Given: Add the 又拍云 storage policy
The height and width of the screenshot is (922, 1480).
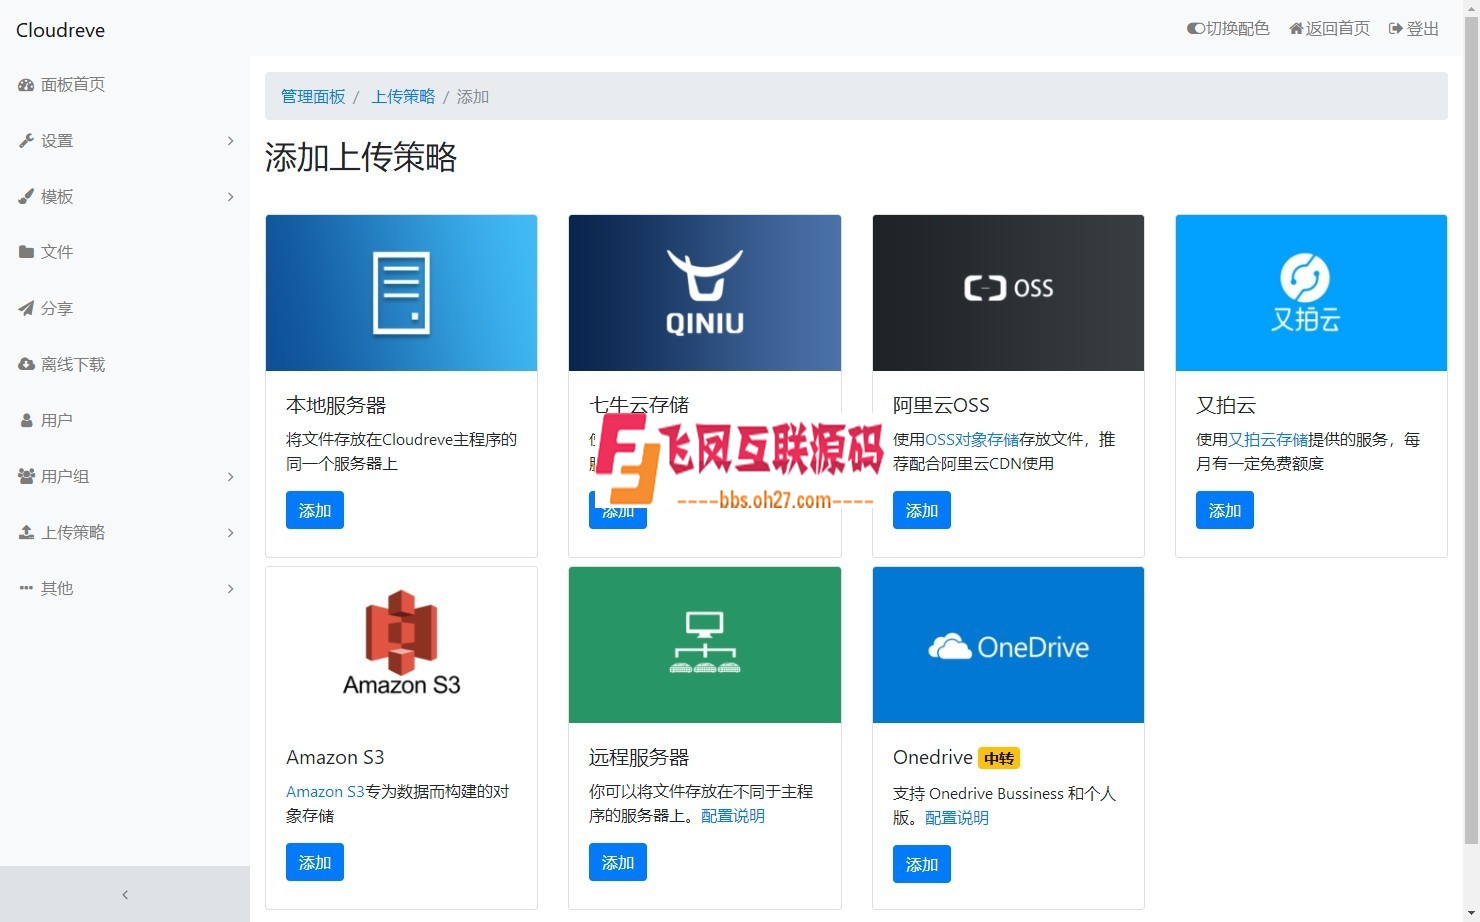Looking at the screenshot, I should coord(1225,510).
